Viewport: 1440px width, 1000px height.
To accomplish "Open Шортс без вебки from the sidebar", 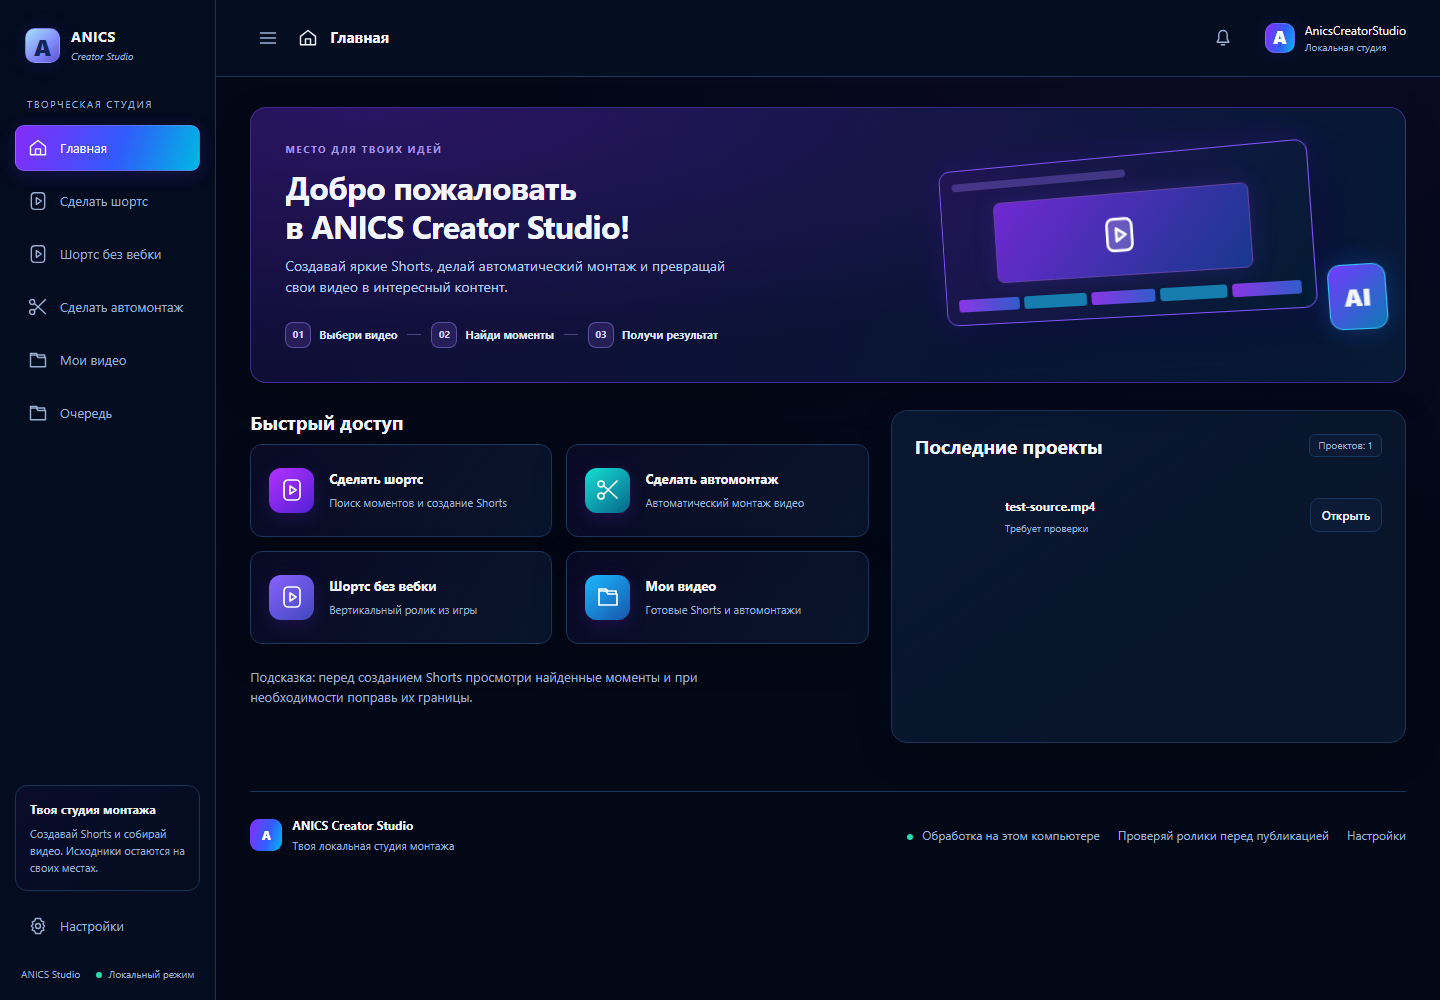I will (107, 254).
